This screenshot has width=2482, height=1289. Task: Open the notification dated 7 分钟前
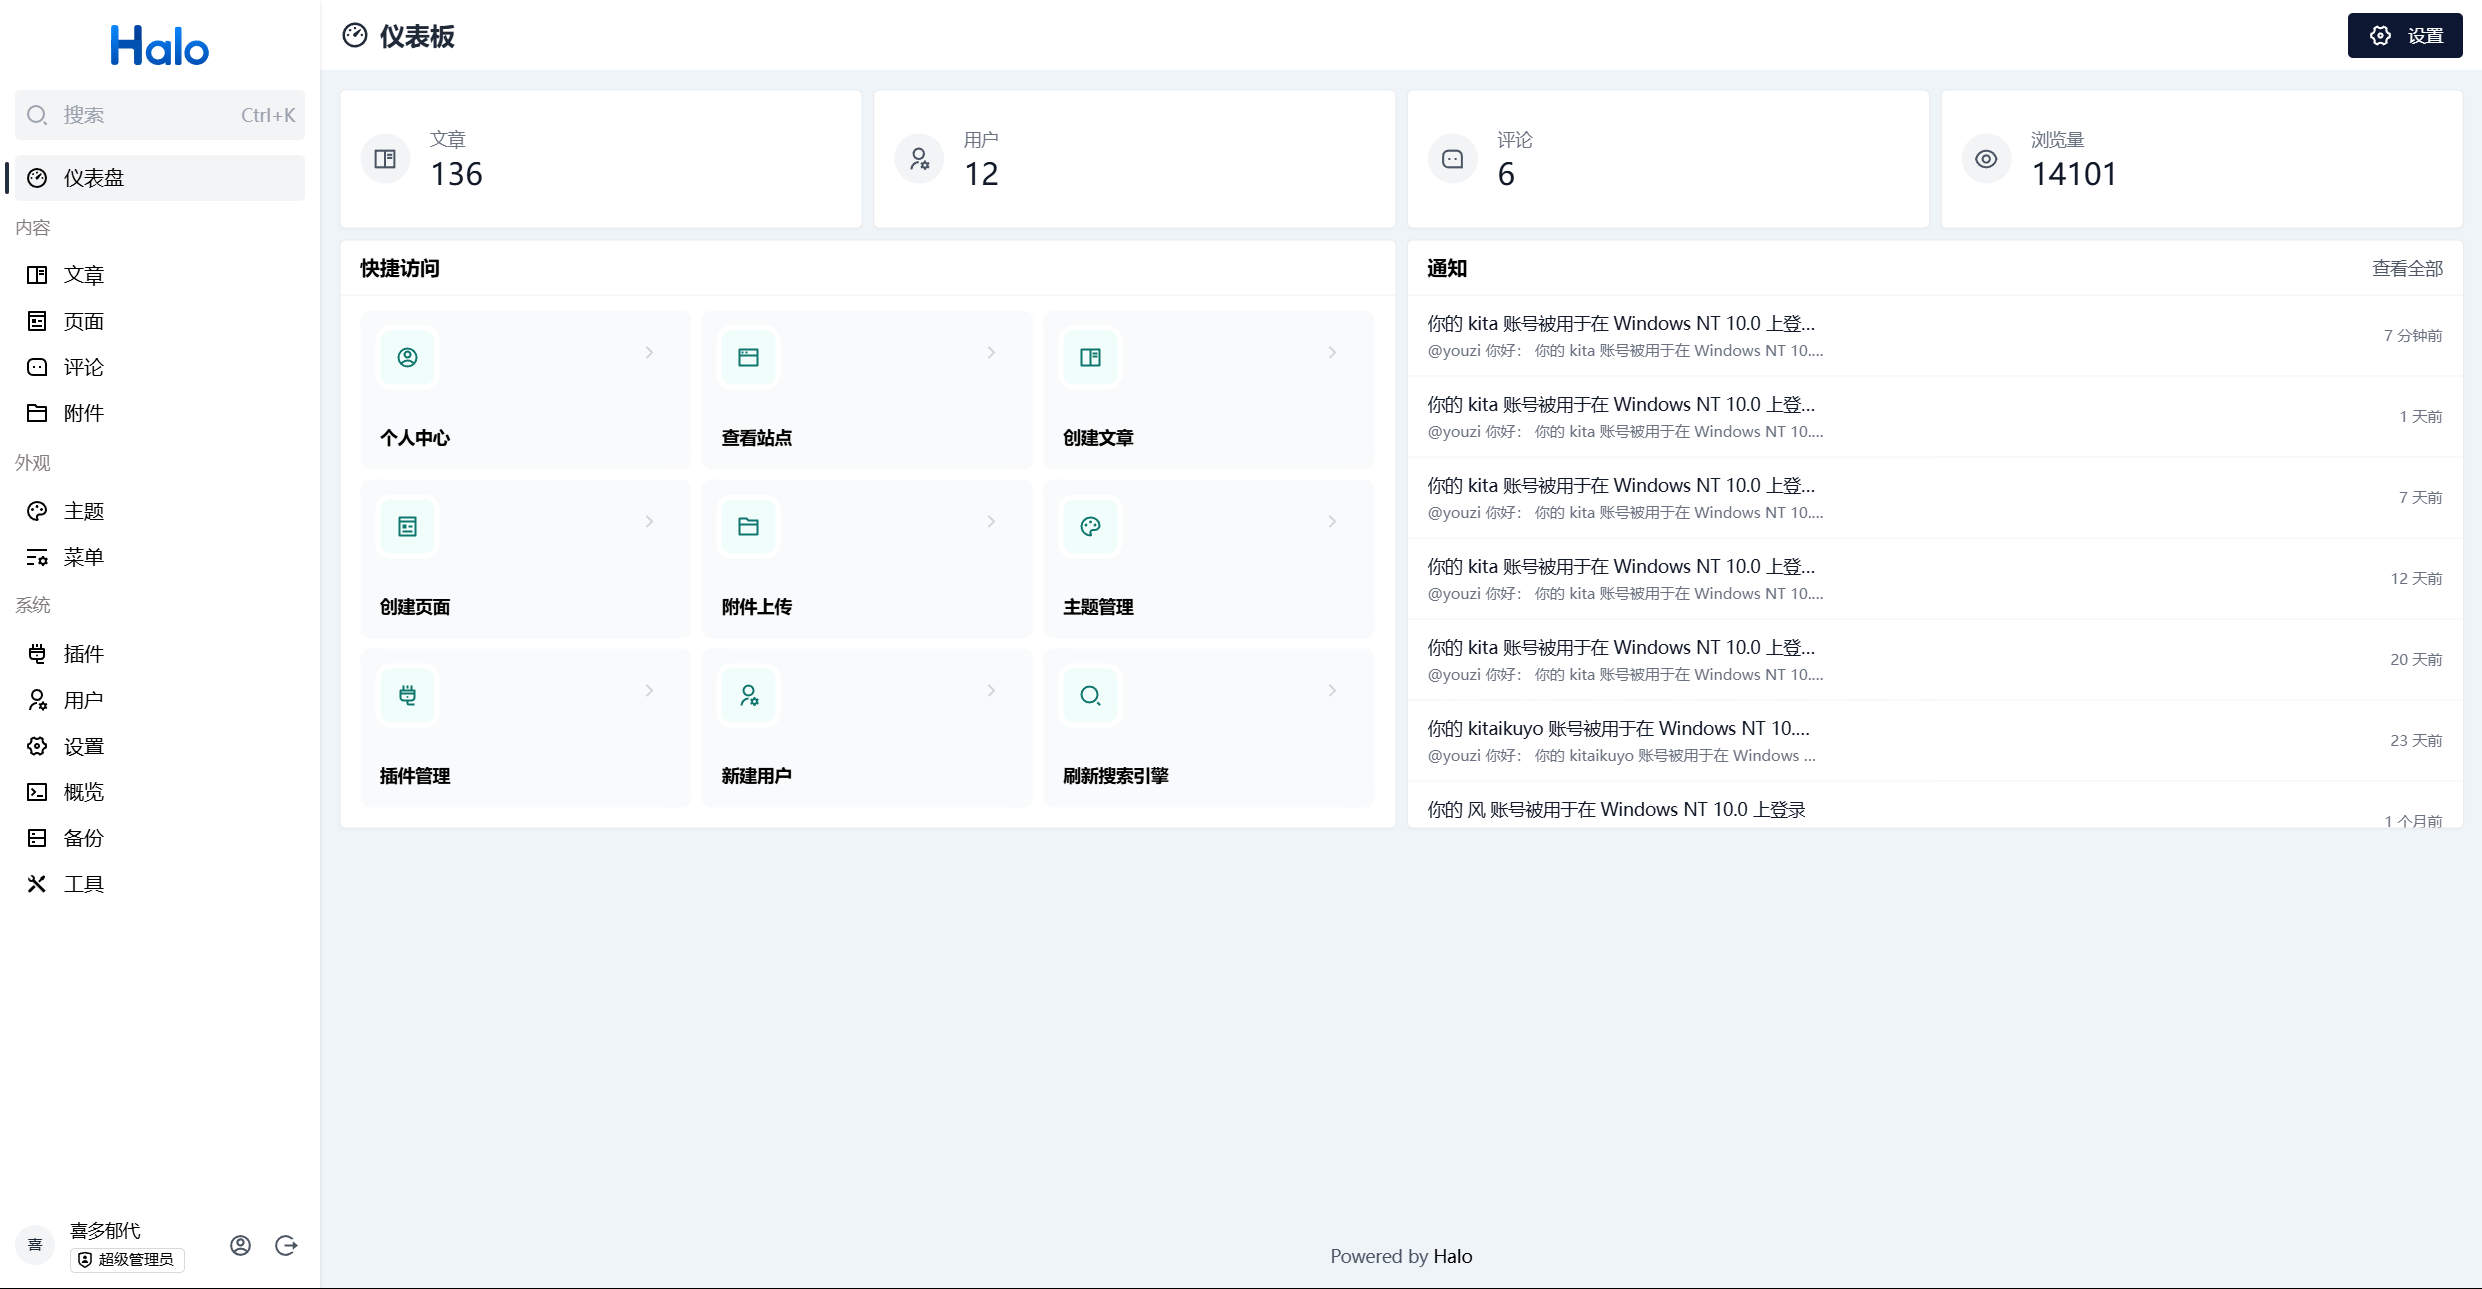1935,336
